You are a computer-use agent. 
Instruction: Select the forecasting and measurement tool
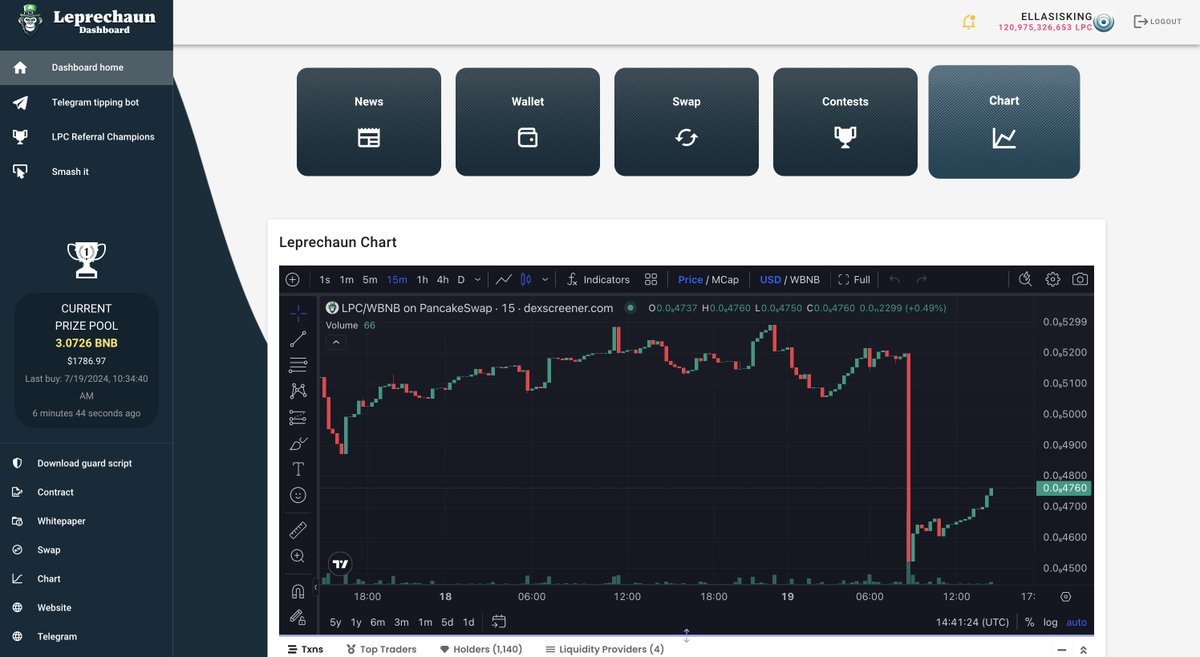click(x=298, y=417)
